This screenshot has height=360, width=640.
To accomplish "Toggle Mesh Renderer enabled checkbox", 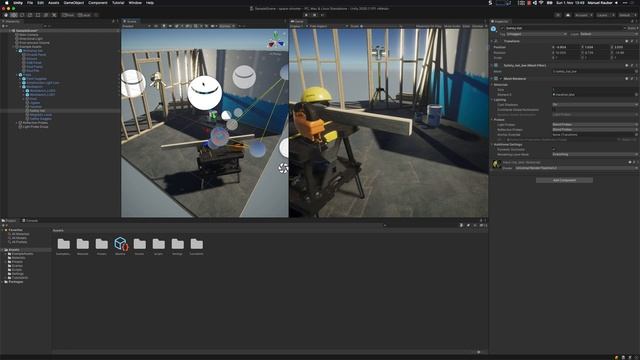I will click(501, 78).
